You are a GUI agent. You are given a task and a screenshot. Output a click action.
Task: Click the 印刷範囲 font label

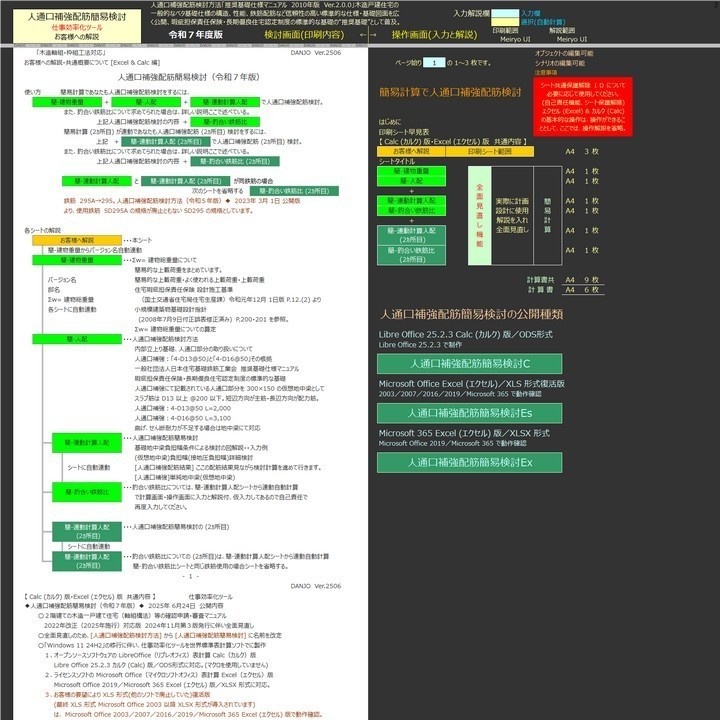click(x=505, y=31)
